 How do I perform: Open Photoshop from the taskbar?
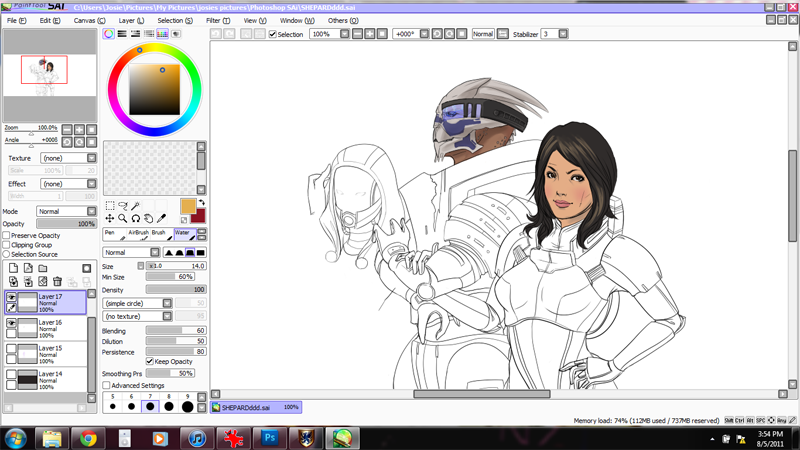(x=268, y=438)
